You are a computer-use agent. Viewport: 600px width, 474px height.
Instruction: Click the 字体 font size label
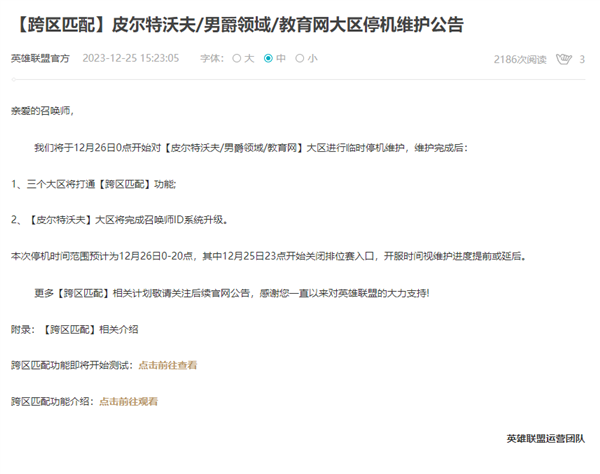point(212,58)
